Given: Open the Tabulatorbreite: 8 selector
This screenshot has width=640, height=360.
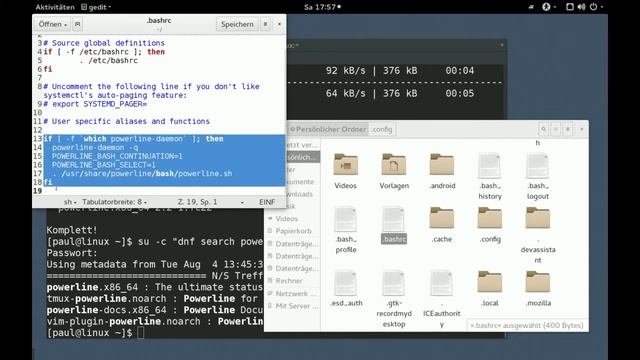Looking at the screenshot, I should pos(114,202).
